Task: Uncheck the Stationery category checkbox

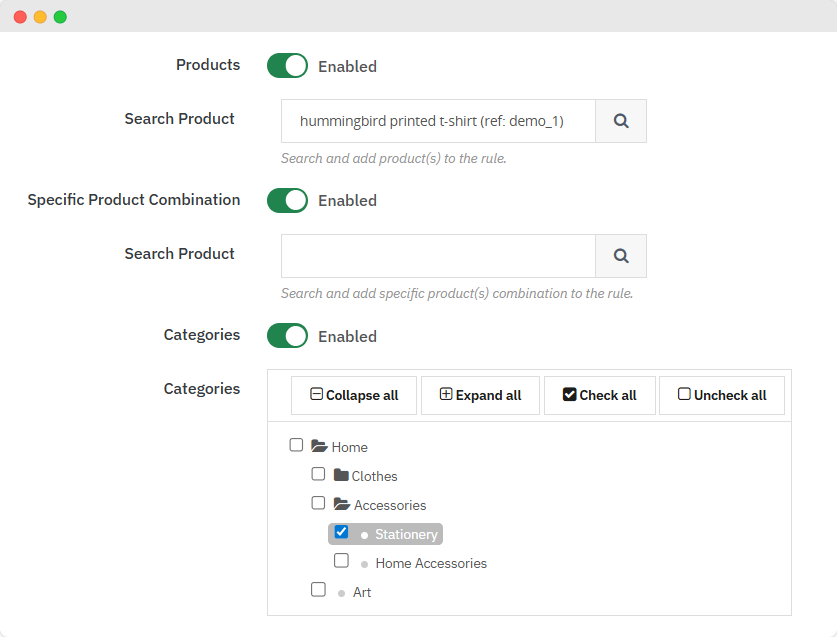Action: (x=341, y=532)
